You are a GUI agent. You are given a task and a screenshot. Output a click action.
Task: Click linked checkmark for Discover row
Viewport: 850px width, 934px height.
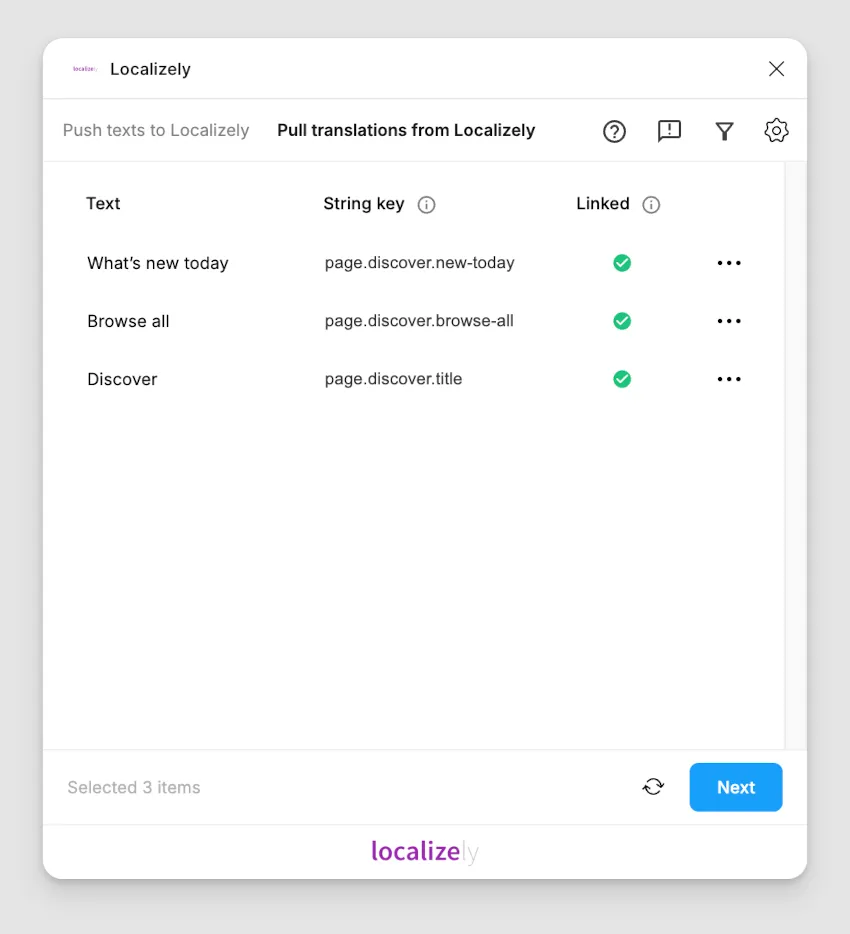[x=622, y=379]
